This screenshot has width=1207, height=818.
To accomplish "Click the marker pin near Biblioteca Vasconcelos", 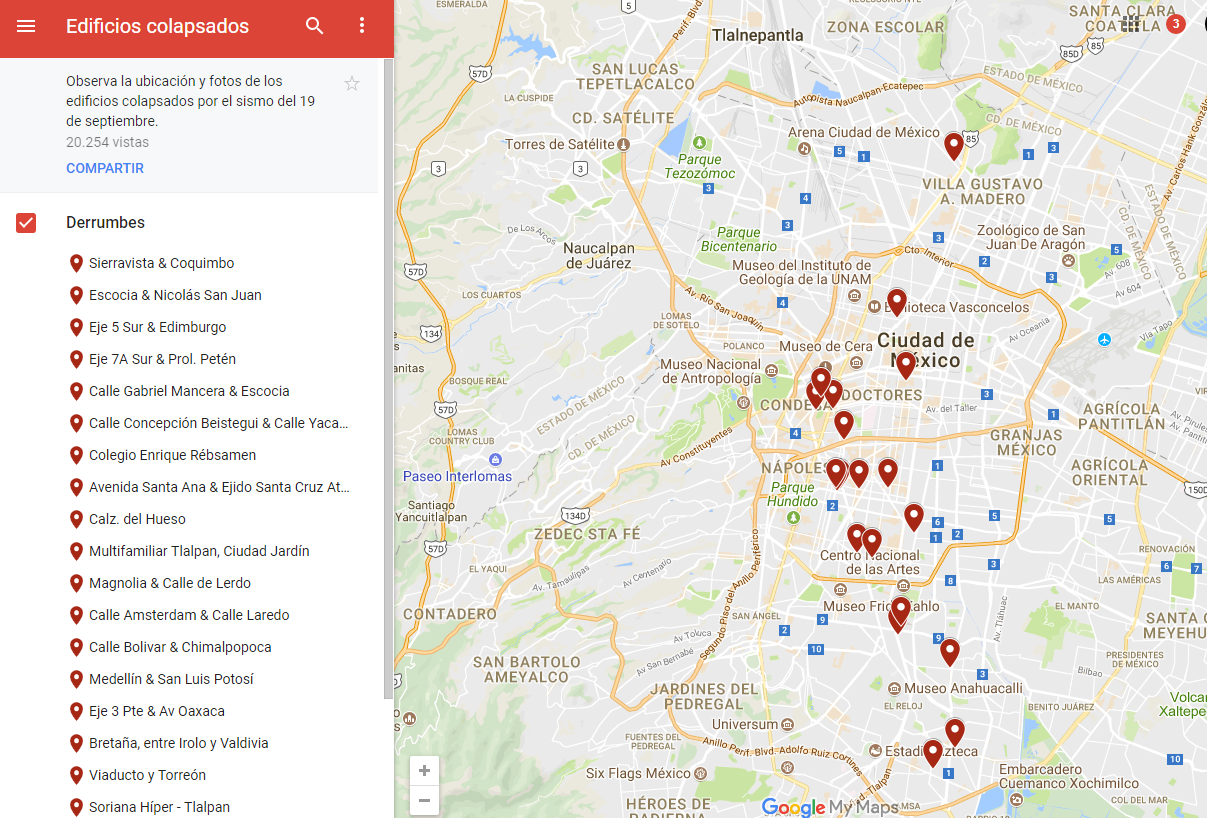I will click(x=897, y=300).
